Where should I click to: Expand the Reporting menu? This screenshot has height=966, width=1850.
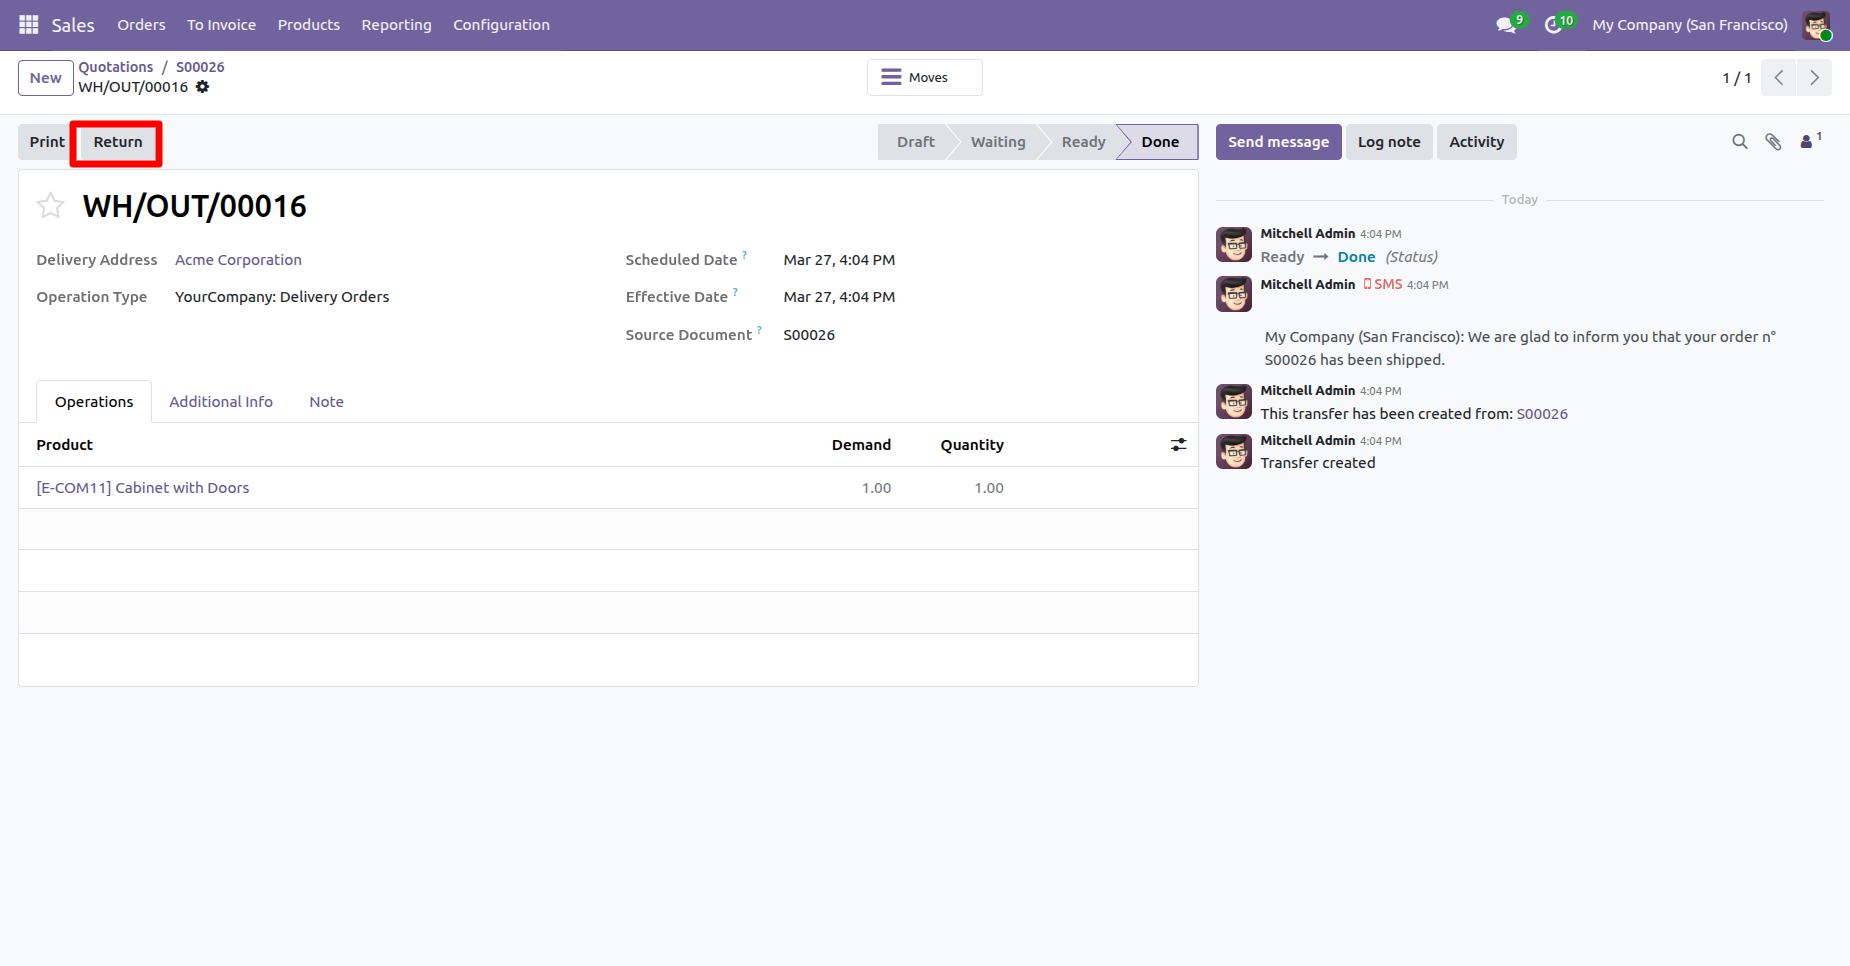[396, 25]
